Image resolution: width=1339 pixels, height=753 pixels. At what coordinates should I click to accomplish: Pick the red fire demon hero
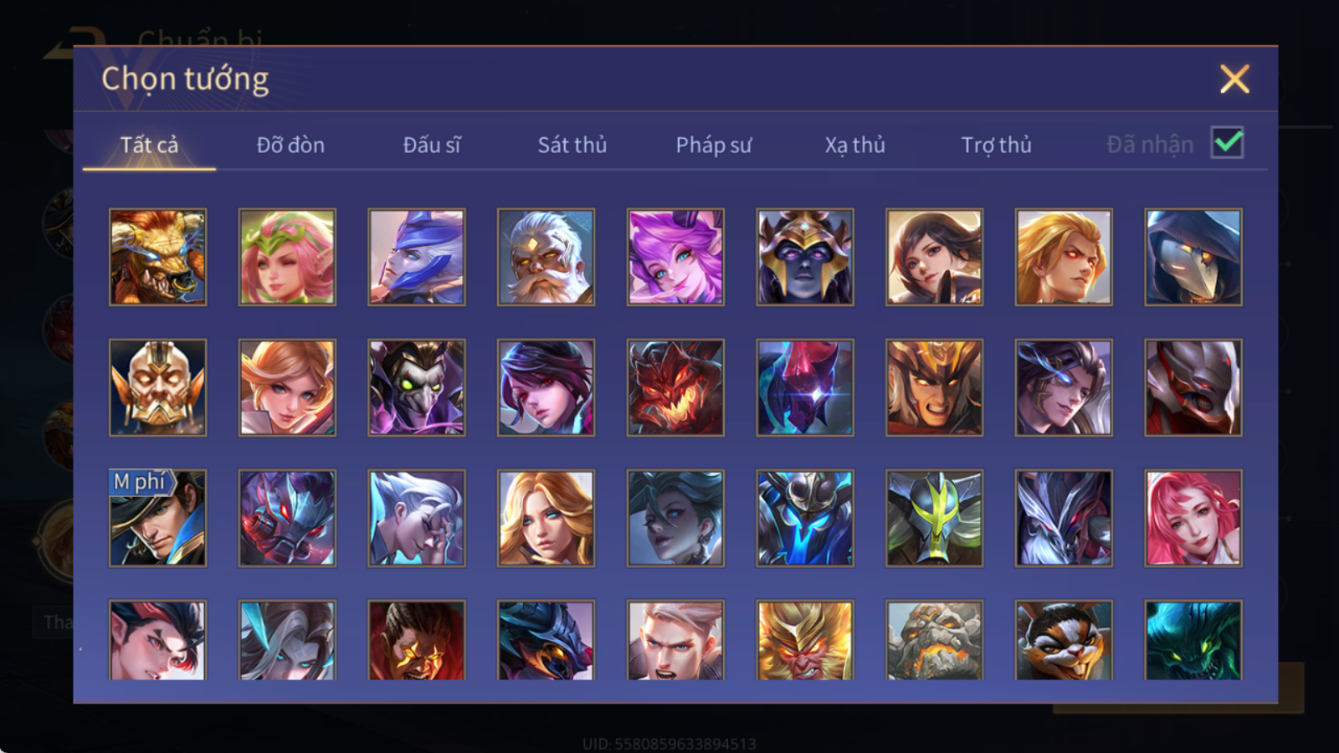676,388
